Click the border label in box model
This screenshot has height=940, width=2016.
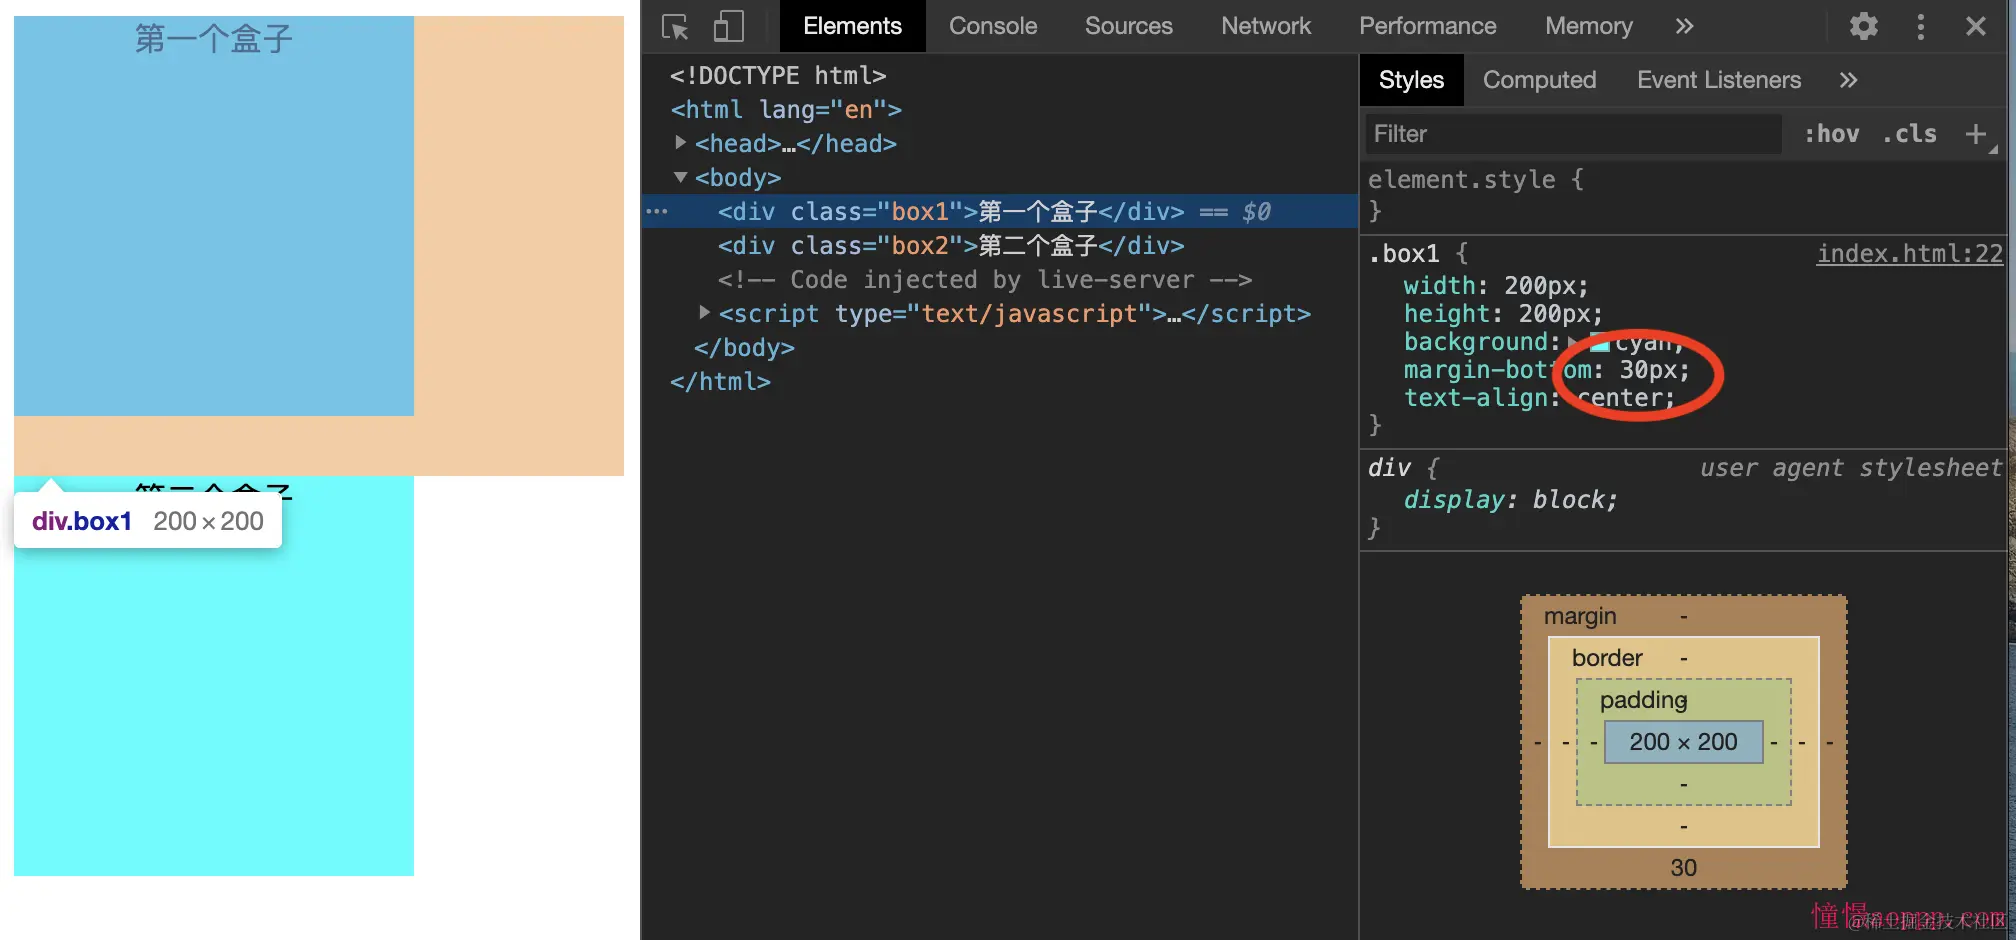(1607, 658)
